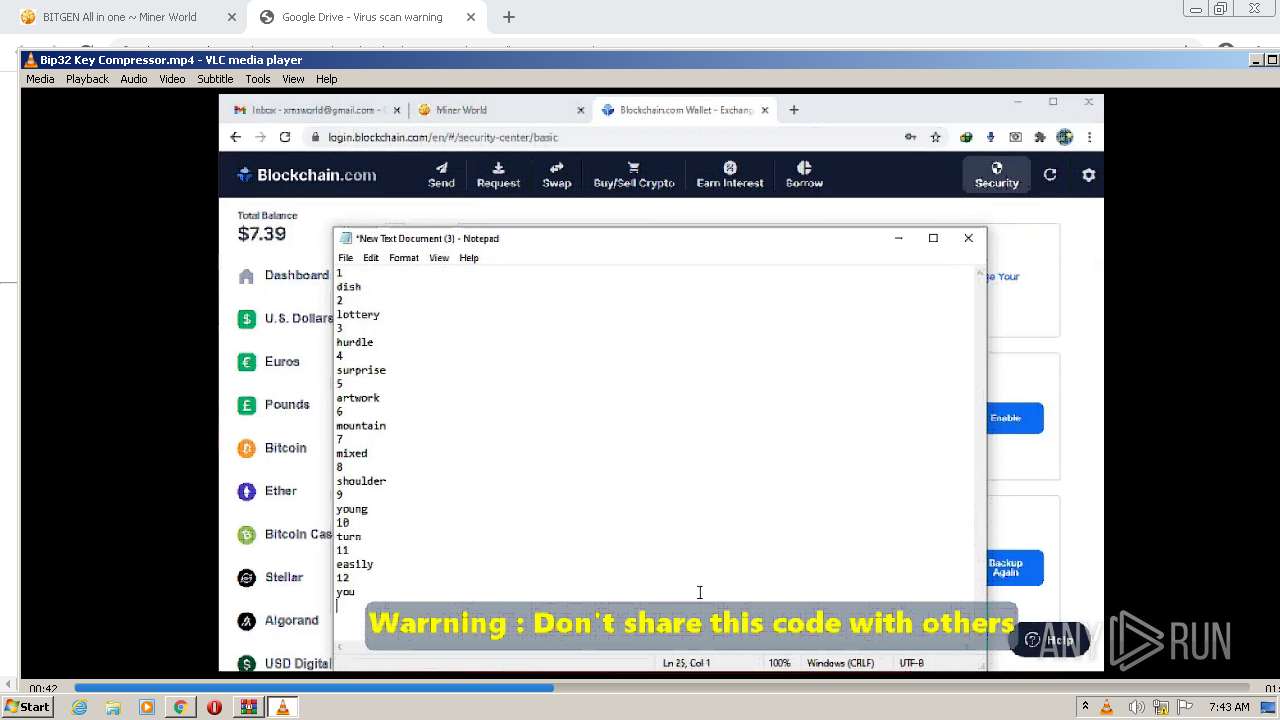1280x720 pixels.
Task: Open Notepad View menu
Action: click(439, 258)
